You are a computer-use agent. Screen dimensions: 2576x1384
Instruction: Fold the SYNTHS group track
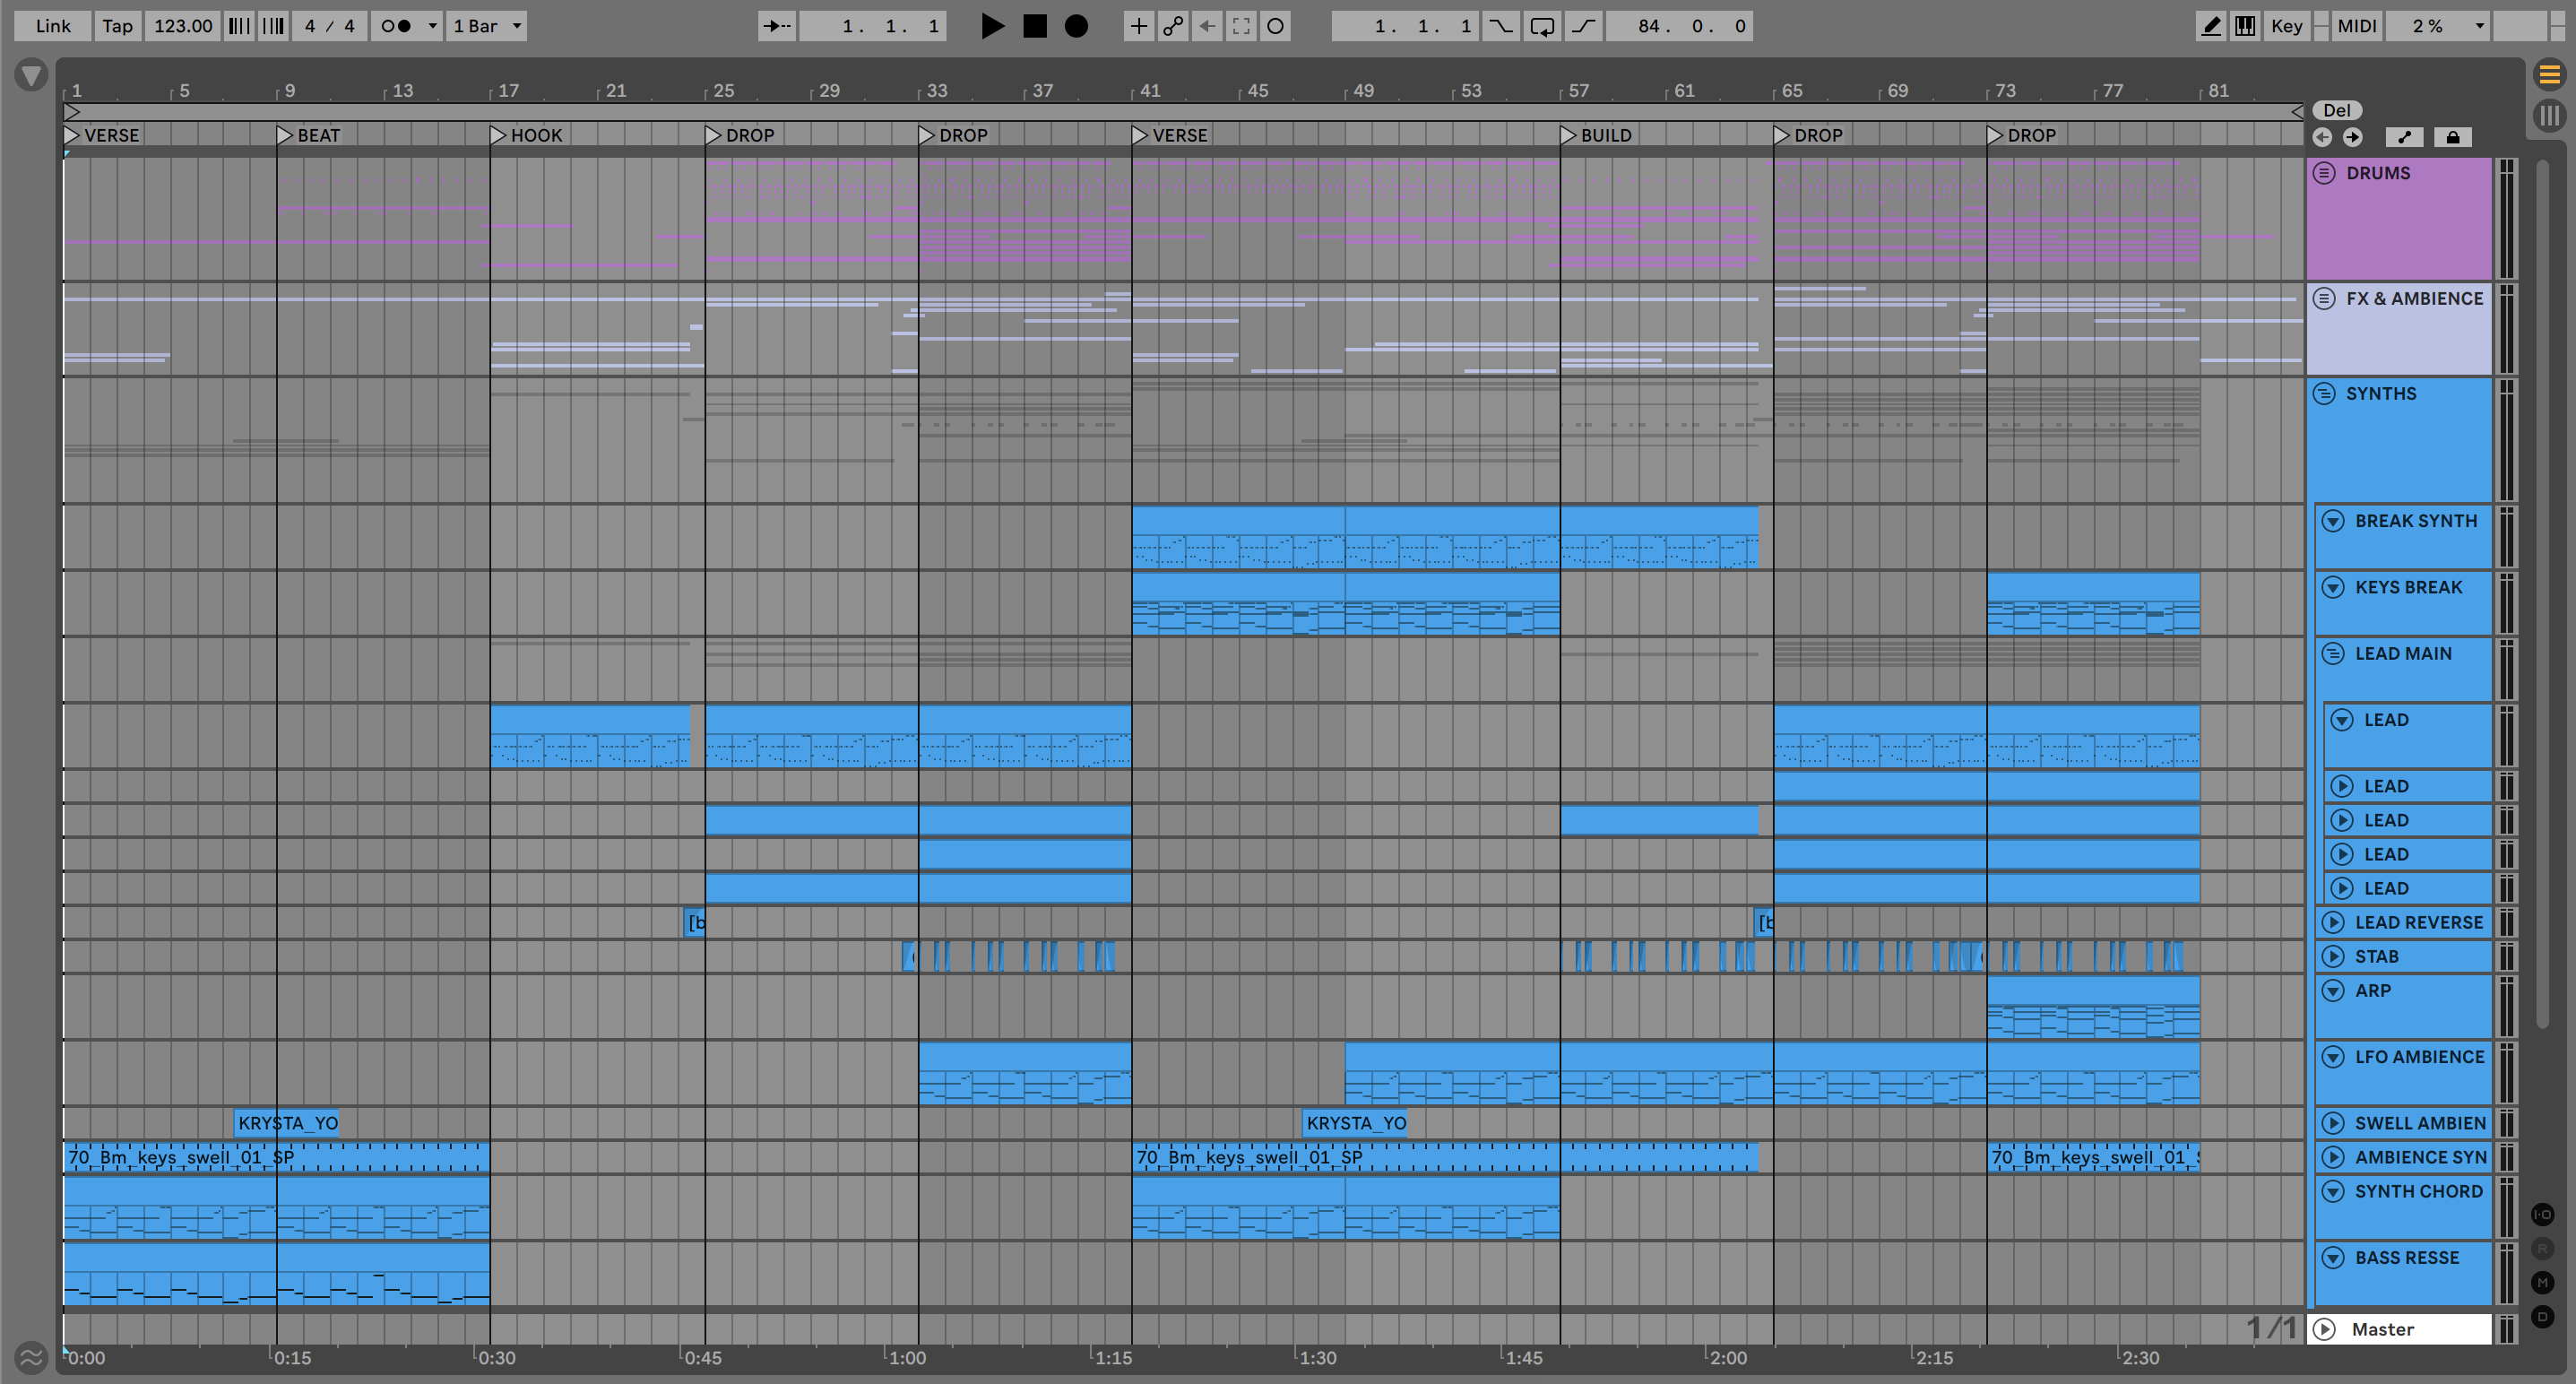pos(2324,393)
